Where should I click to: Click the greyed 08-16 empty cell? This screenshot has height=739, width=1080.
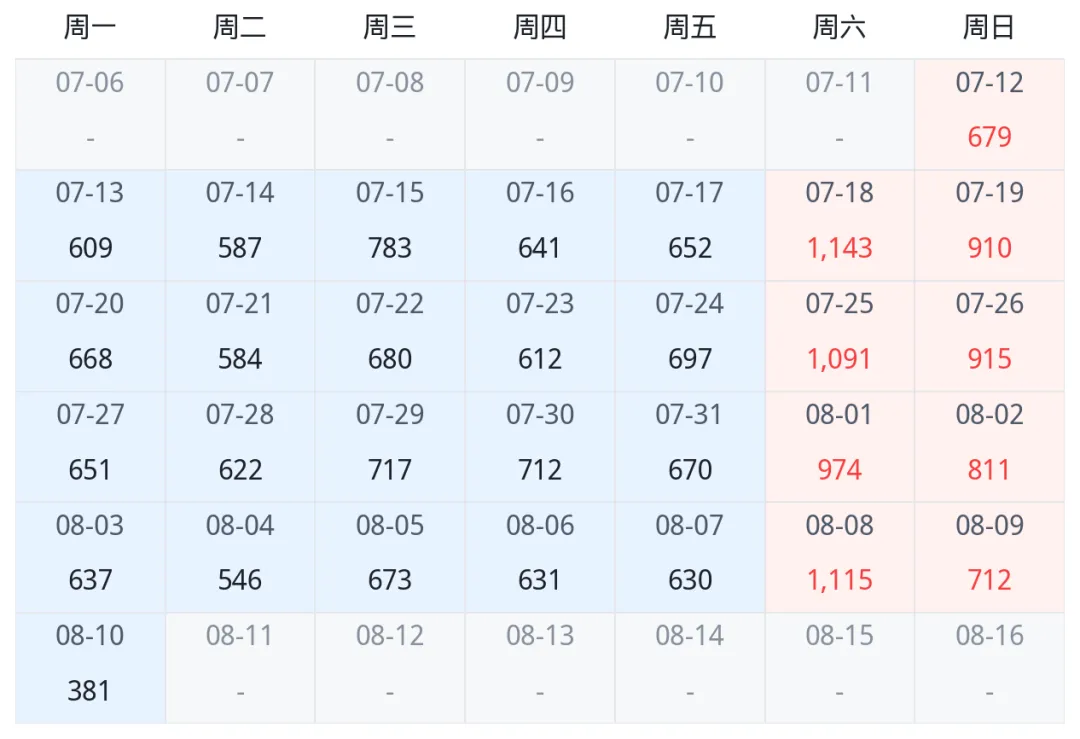pyautogui.click(x=989, y=668)
